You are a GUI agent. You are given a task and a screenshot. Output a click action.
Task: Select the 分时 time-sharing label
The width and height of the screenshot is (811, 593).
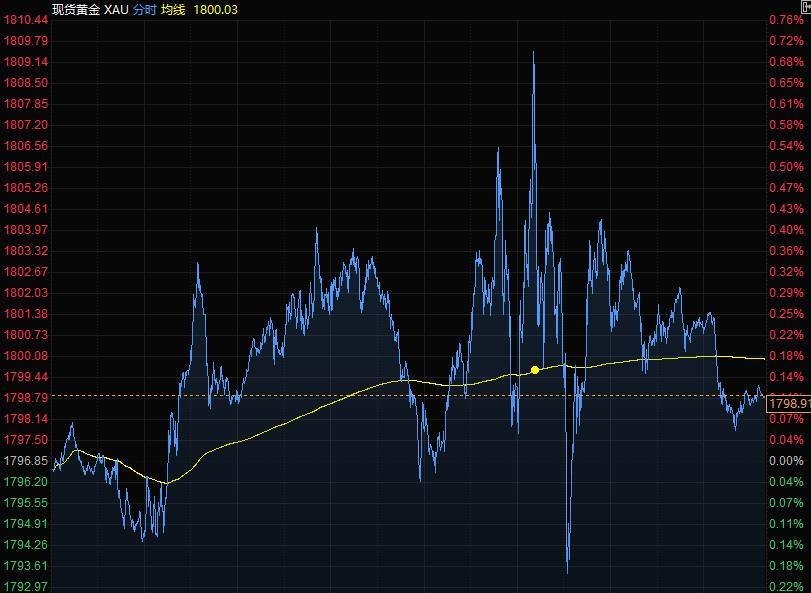144,9
